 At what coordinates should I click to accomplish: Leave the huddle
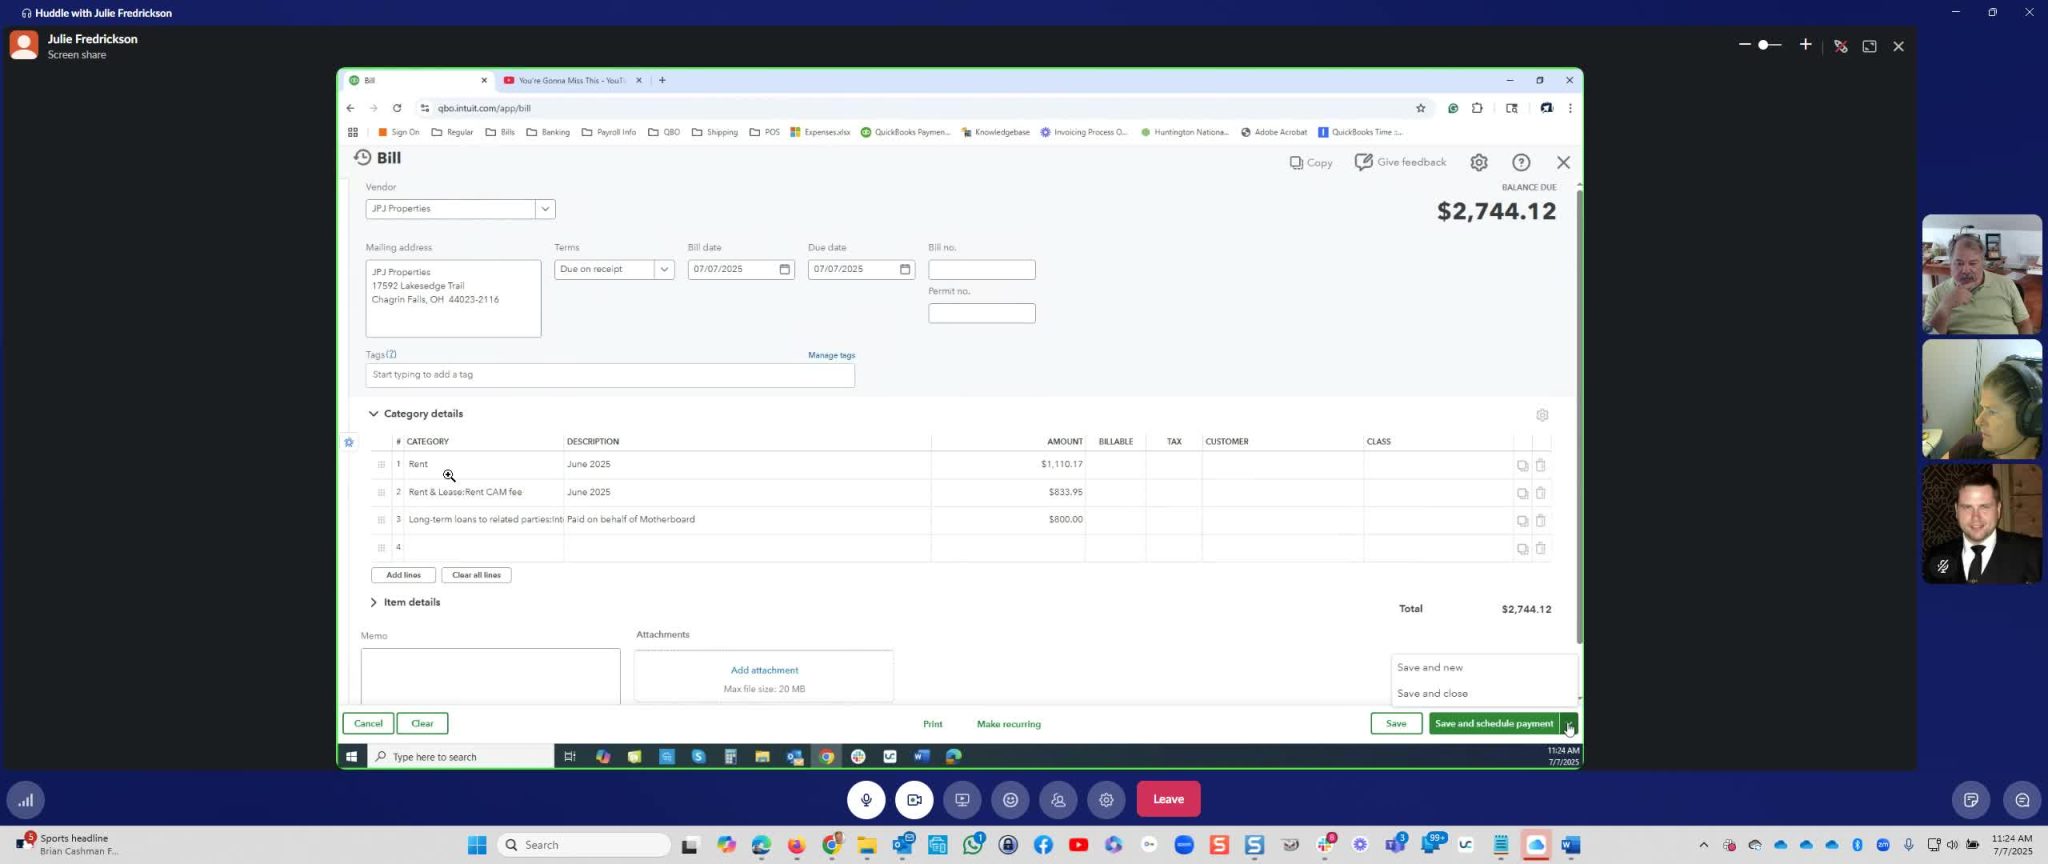[x=1168, y=799]
